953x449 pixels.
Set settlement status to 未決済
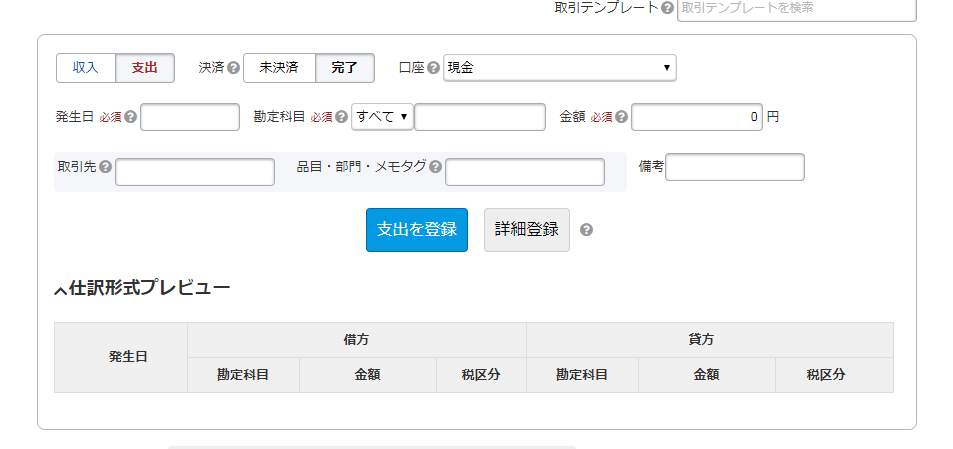click(x=279, y=68)
